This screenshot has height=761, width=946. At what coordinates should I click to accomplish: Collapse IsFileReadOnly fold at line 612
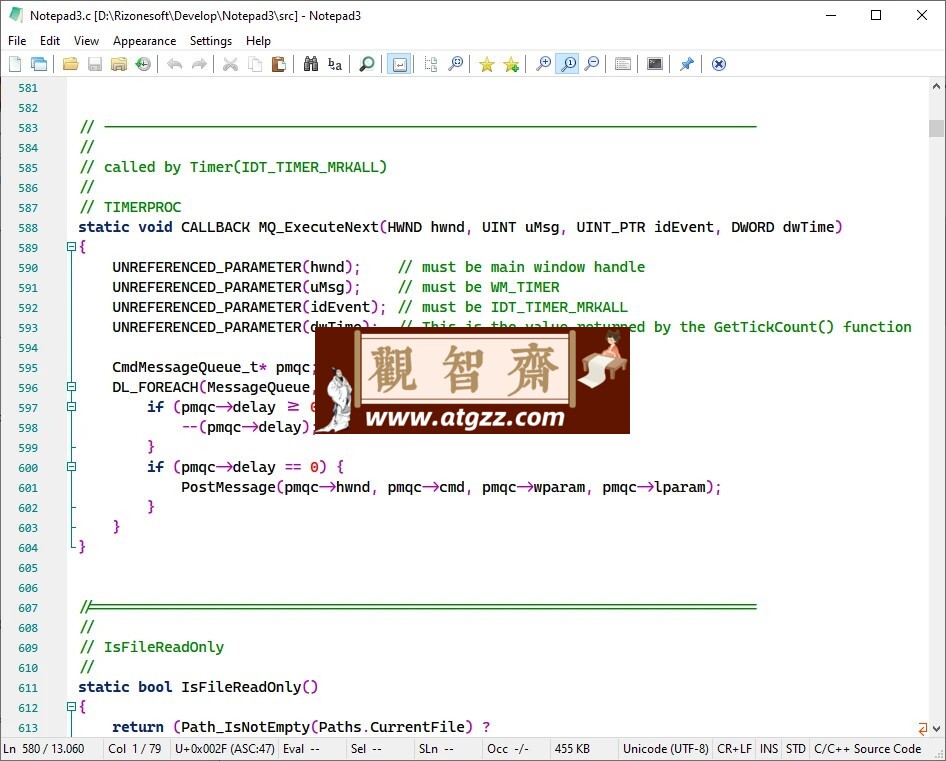tap(71, 706)
